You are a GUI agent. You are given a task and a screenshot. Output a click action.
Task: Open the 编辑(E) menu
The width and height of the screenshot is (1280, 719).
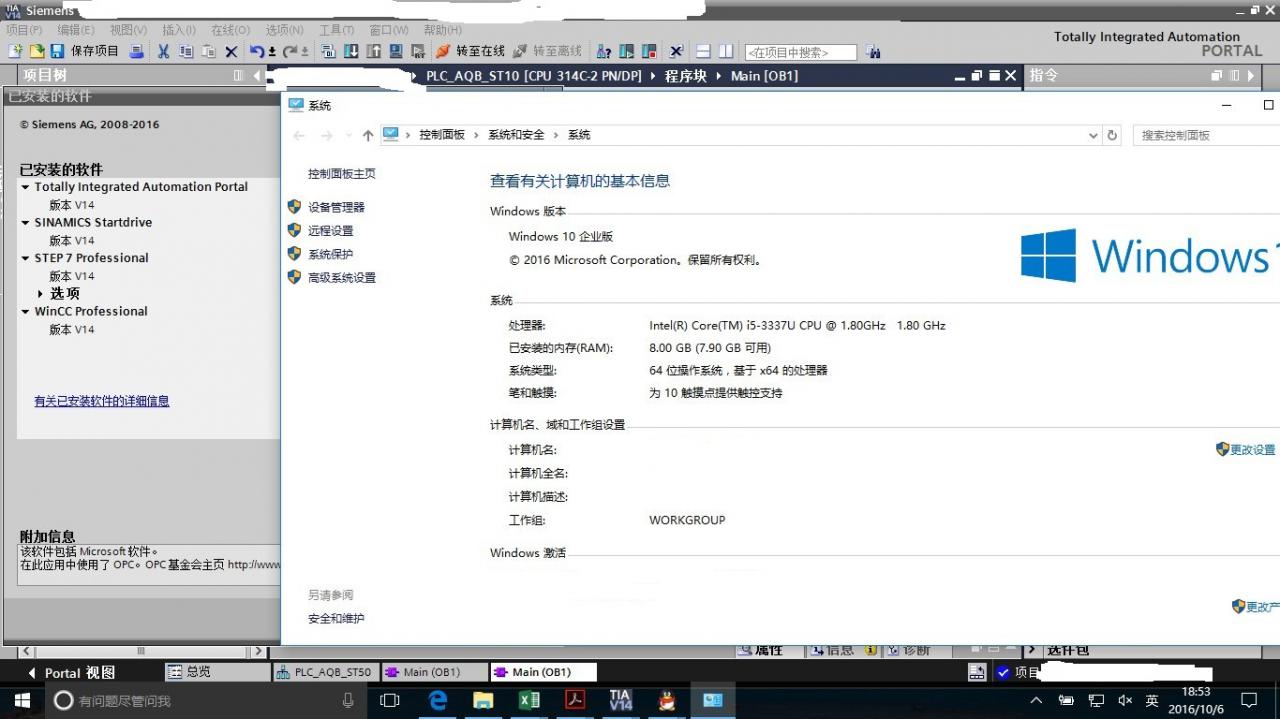click(x=76, y=30)
